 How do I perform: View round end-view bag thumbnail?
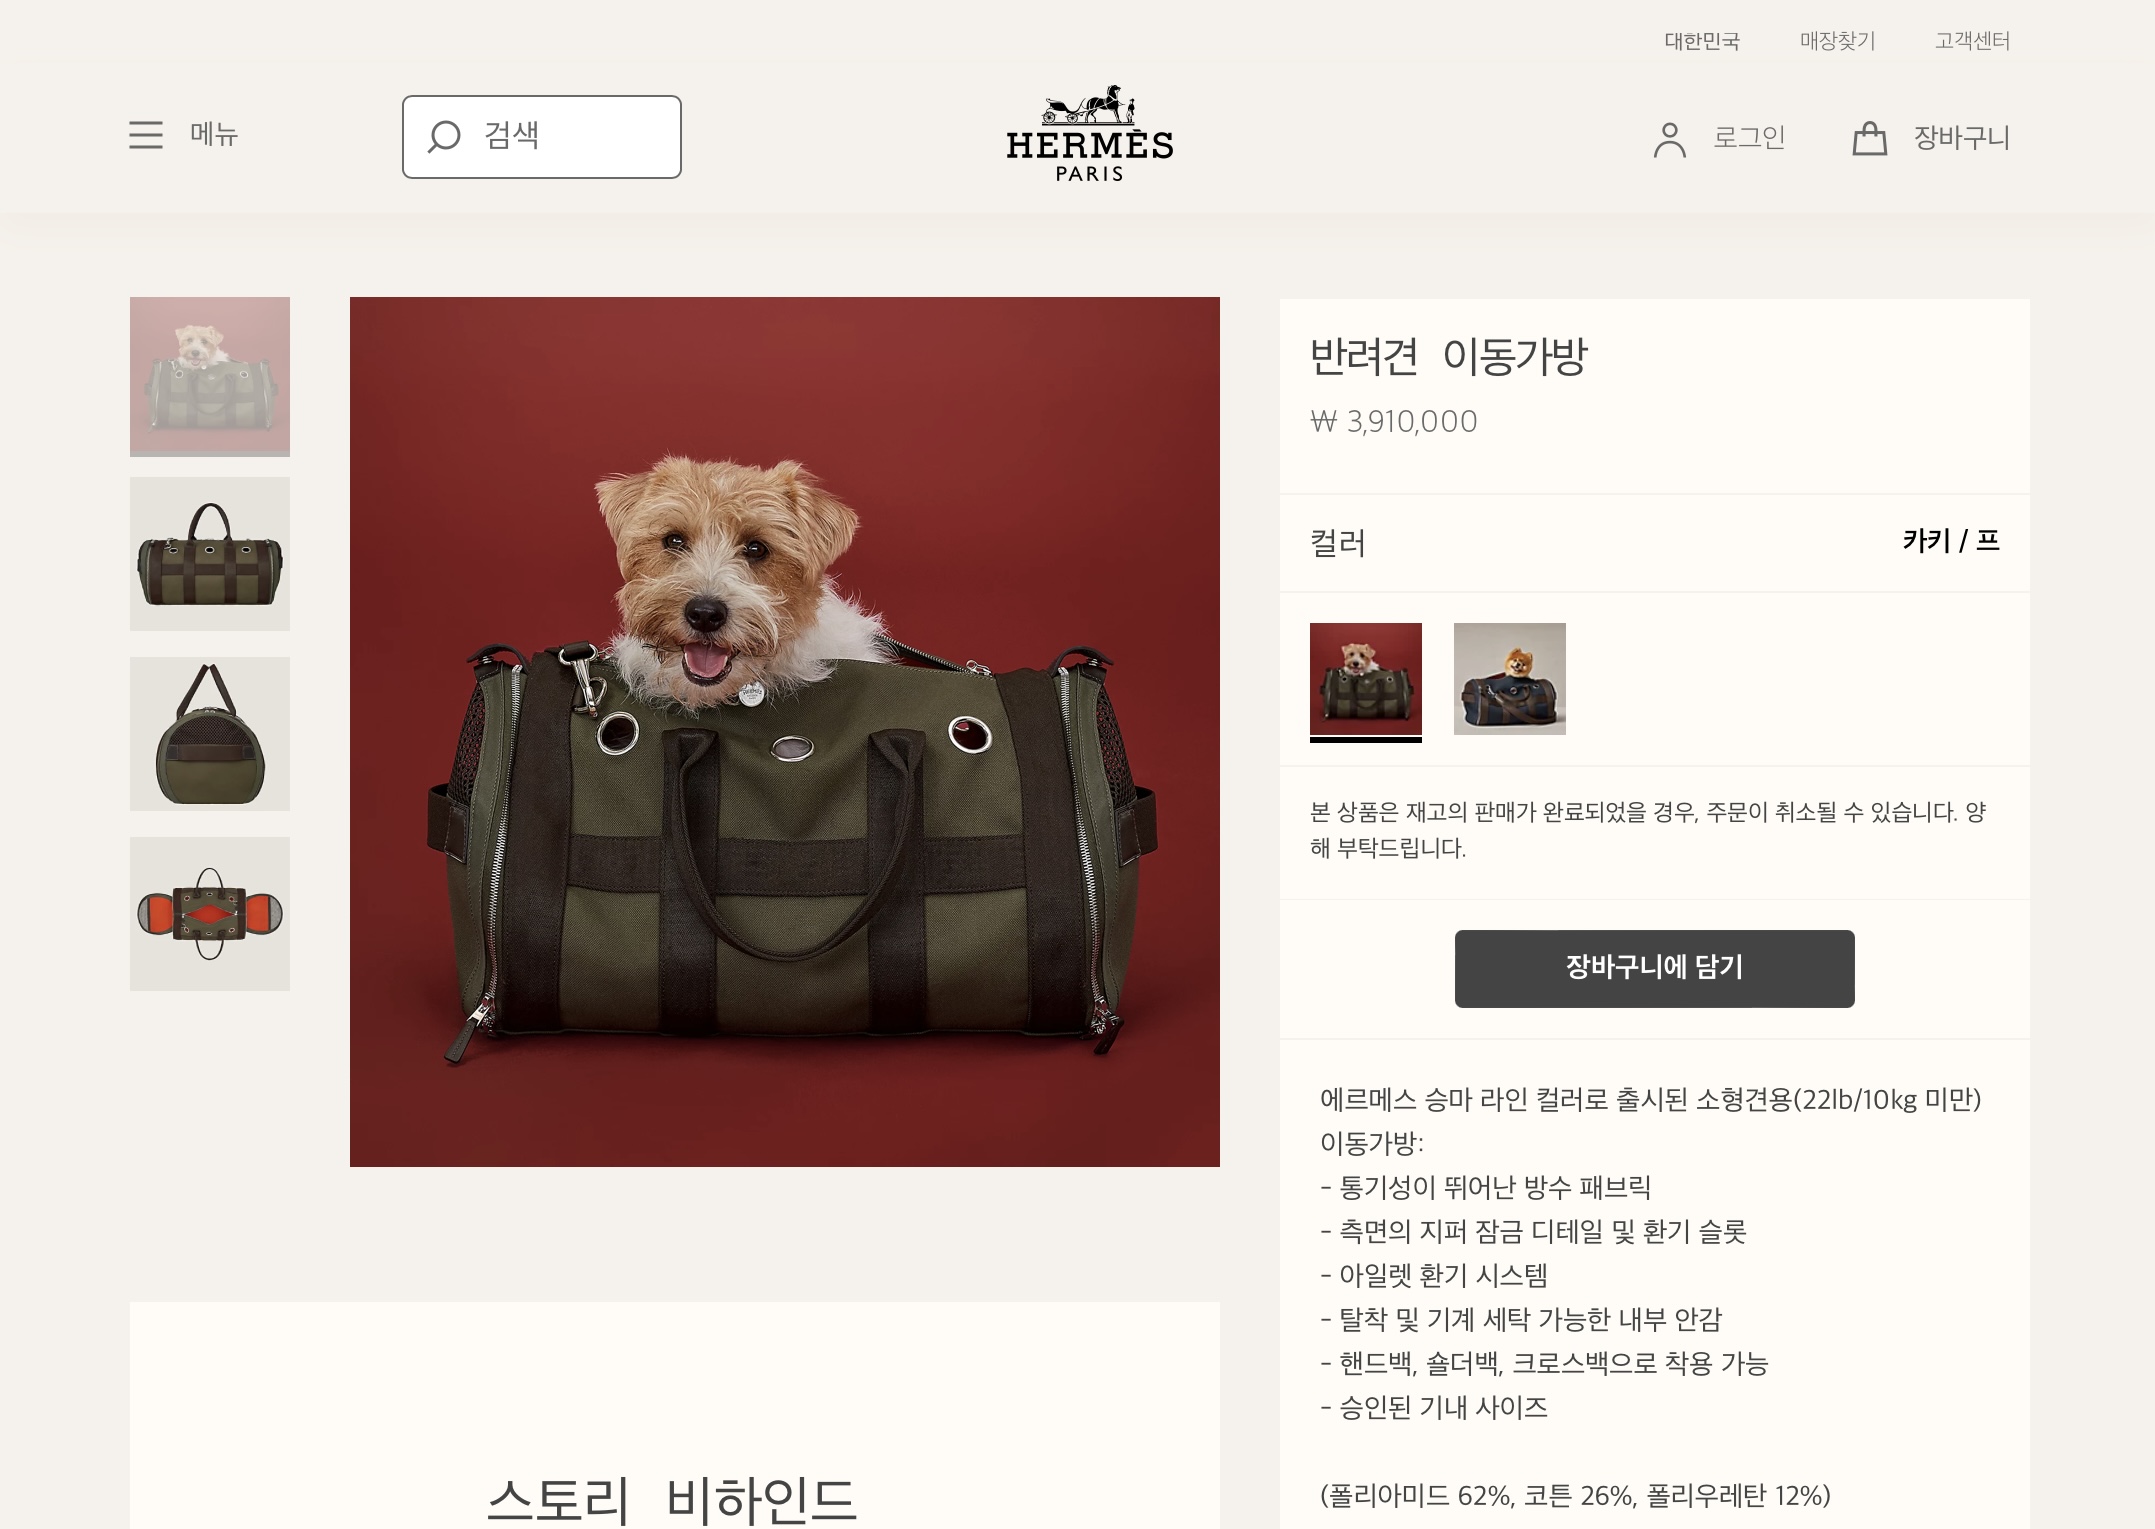click(210, 734)
